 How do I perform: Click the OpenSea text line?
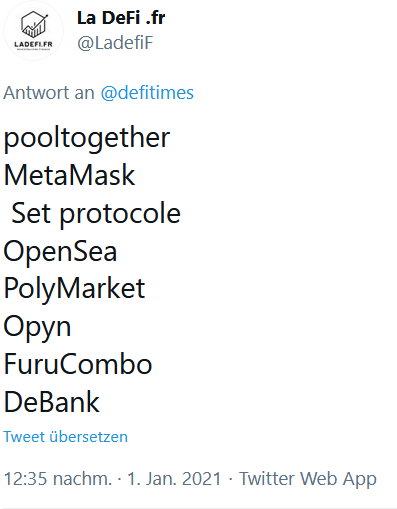tap(60, 251)
